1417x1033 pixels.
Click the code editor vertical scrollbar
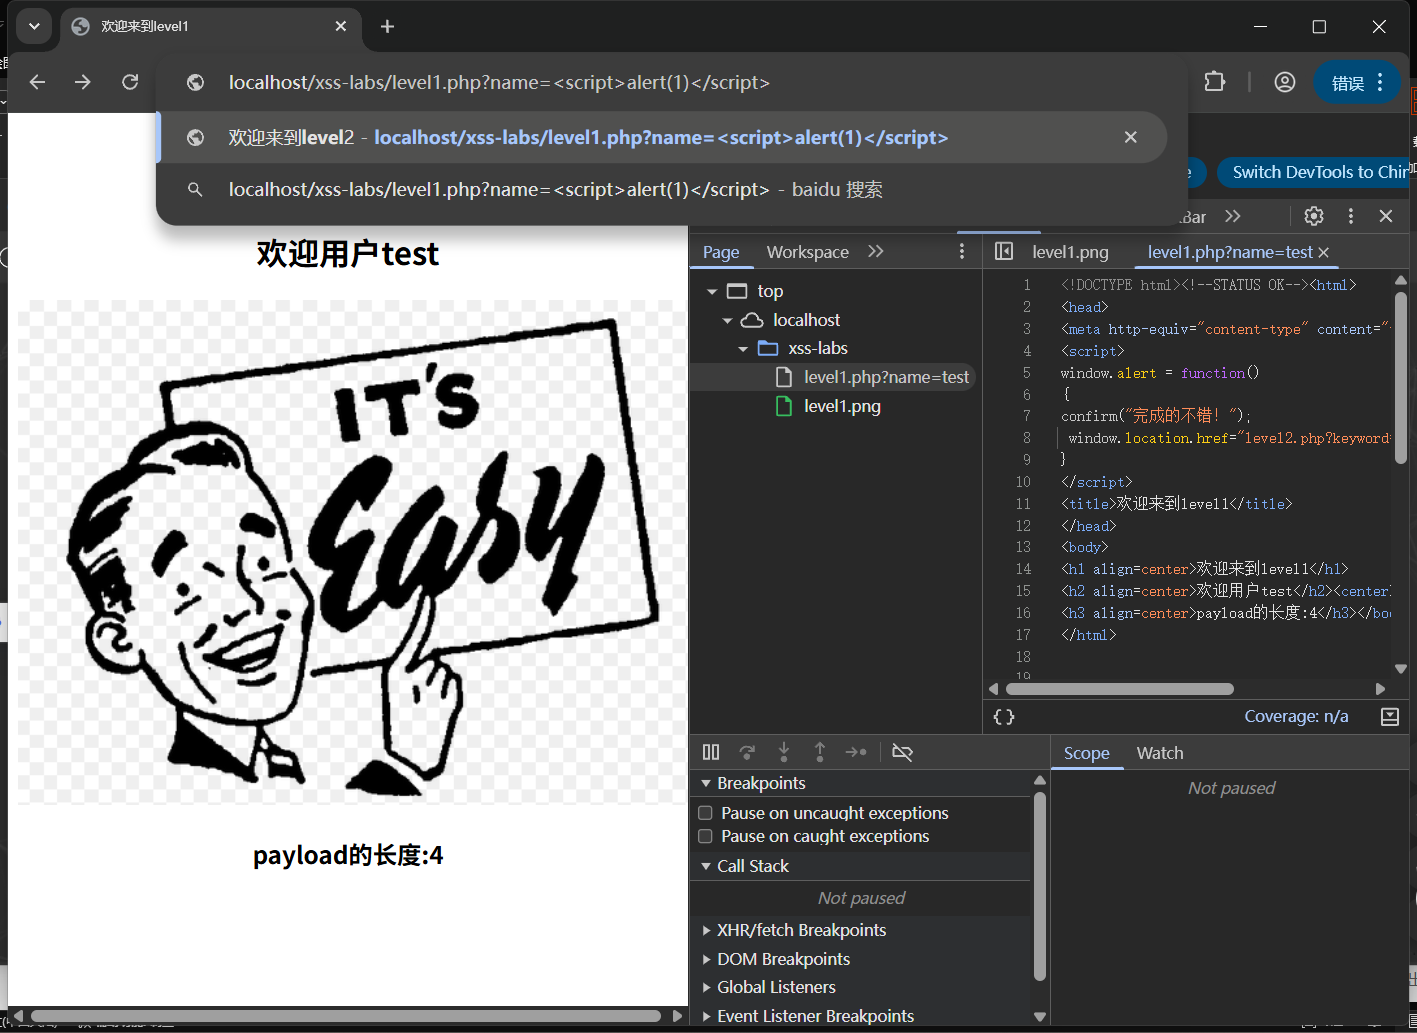tap(1400, 377)
